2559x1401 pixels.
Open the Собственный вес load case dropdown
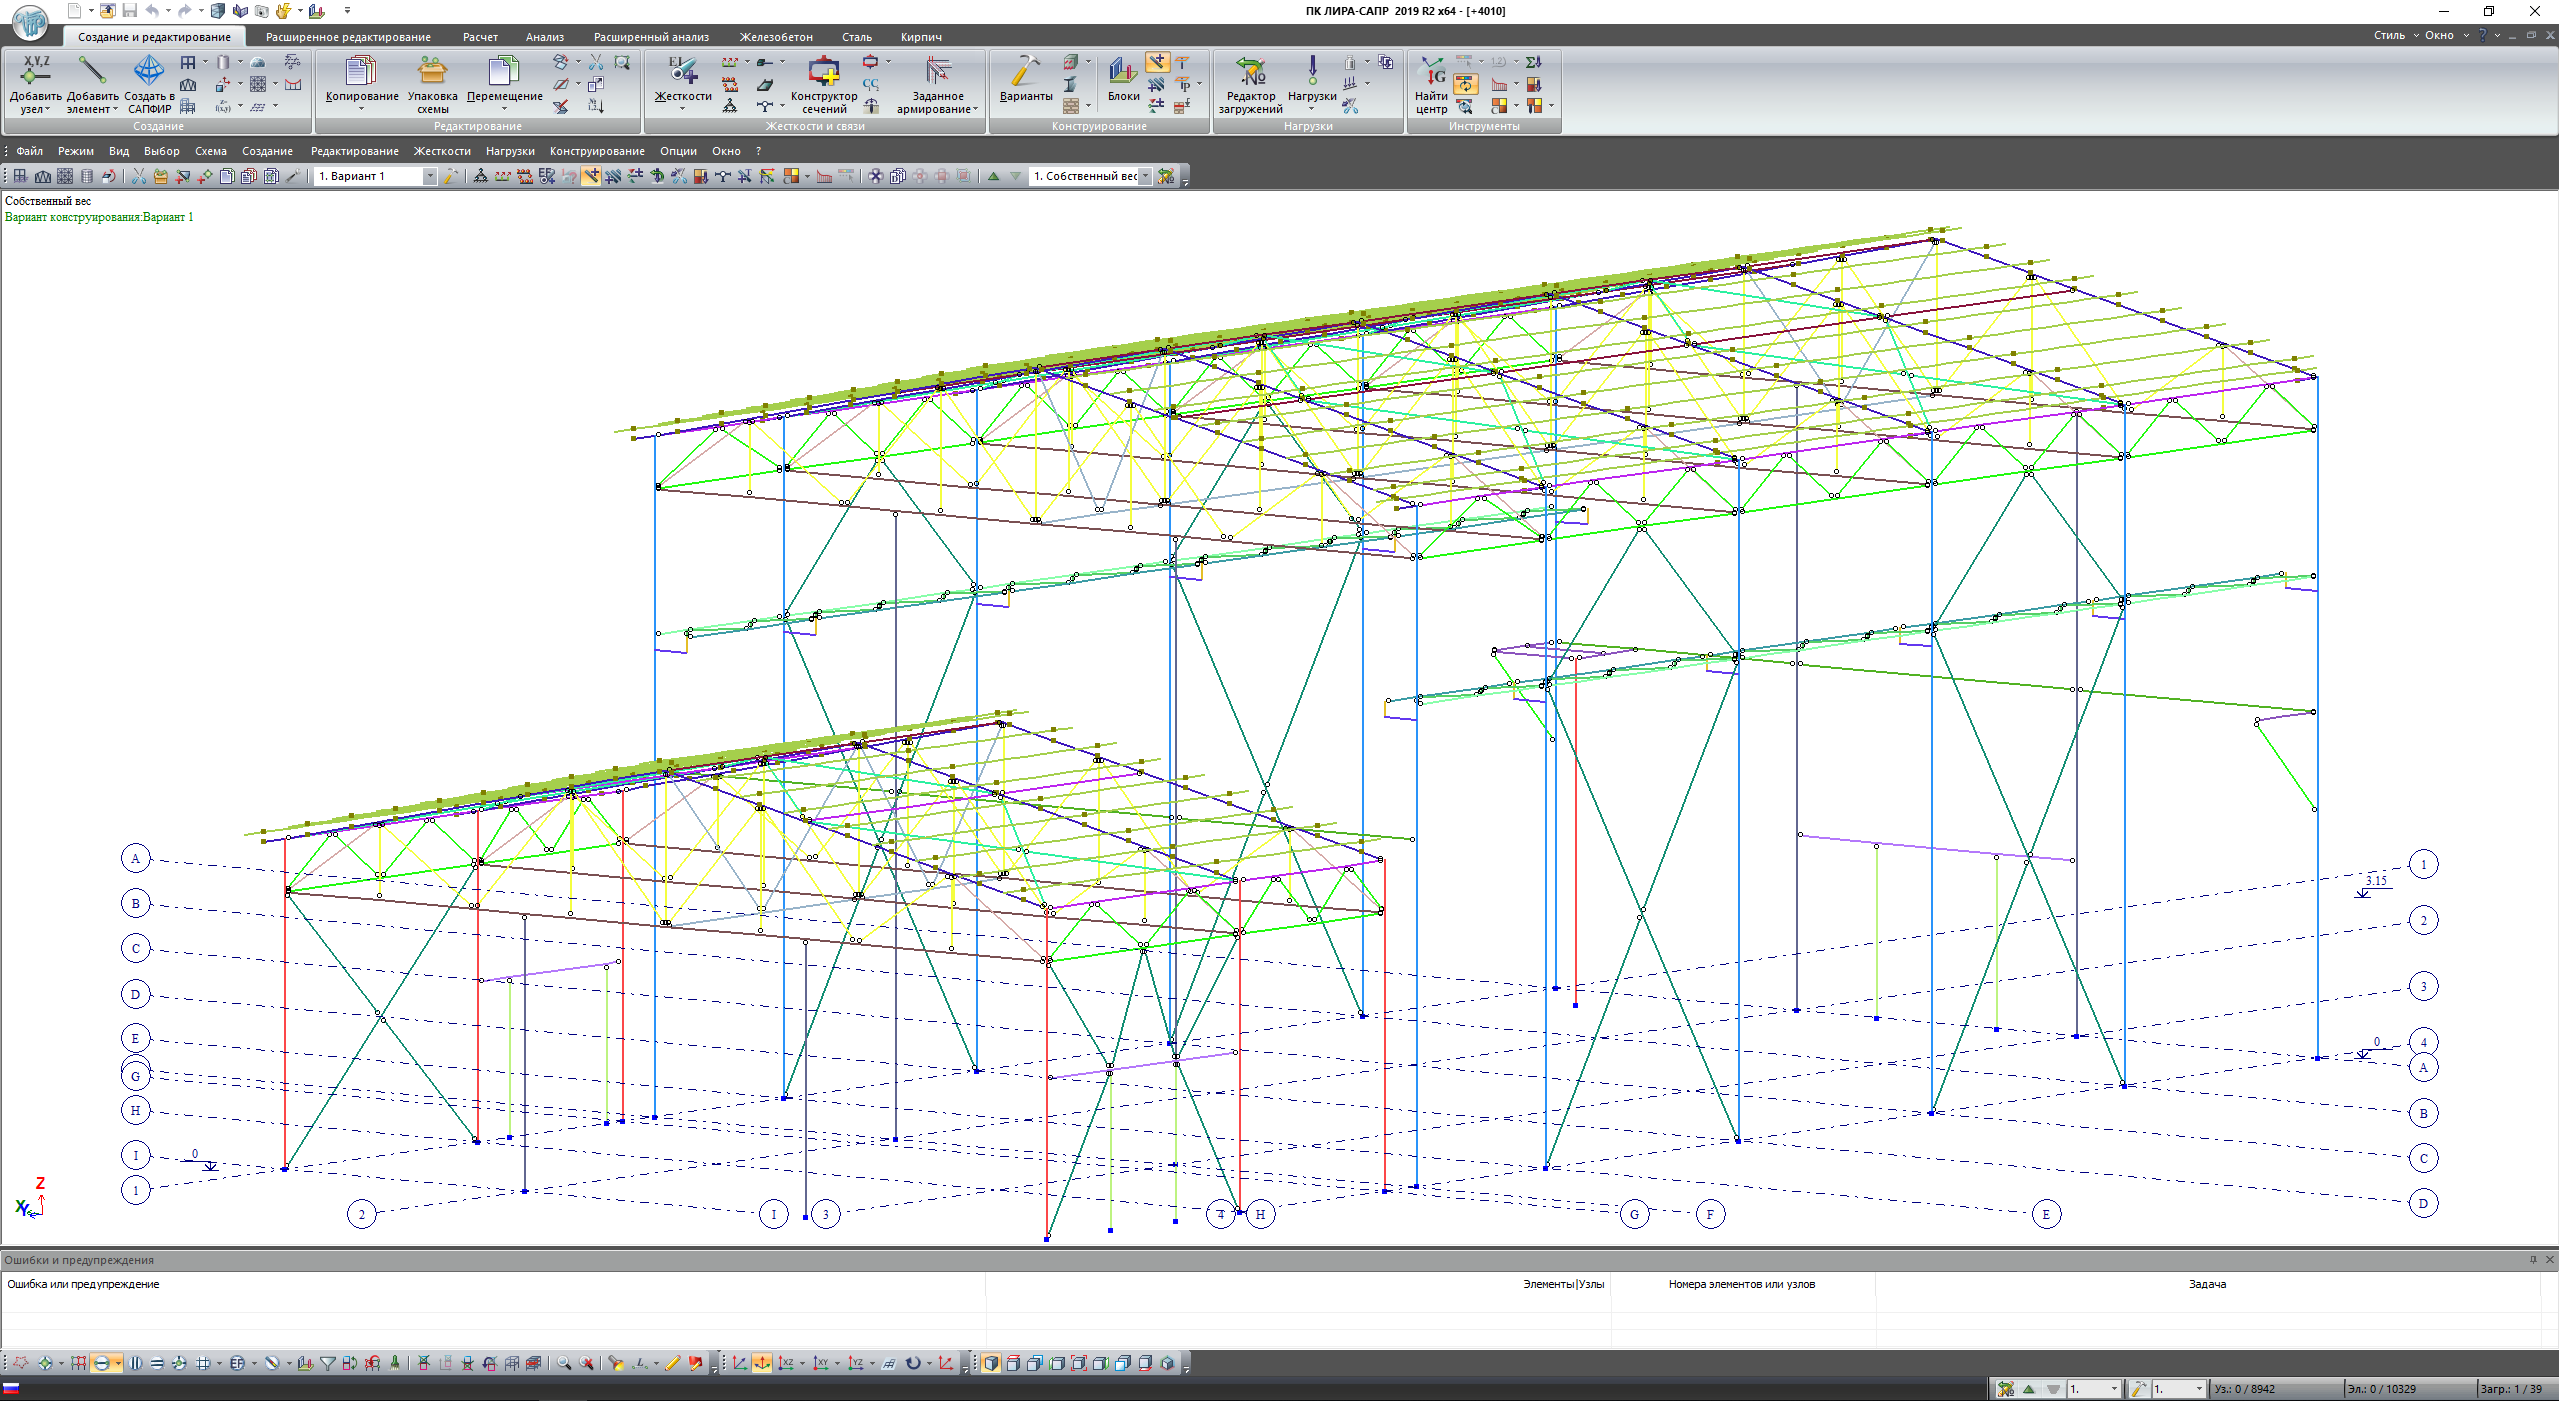click(x=1145, y=176)
